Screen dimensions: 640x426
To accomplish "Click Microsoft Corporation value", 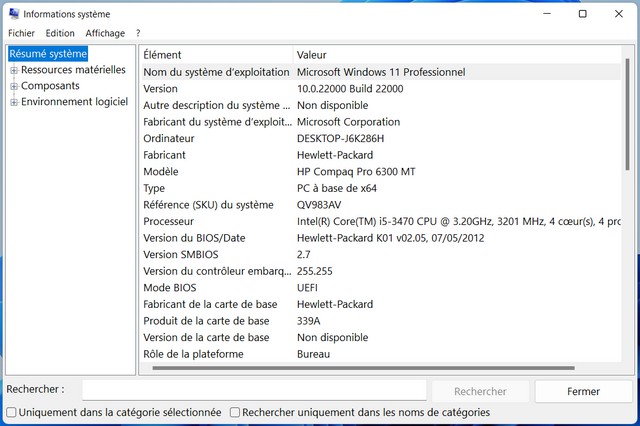I will click(348, 122).
